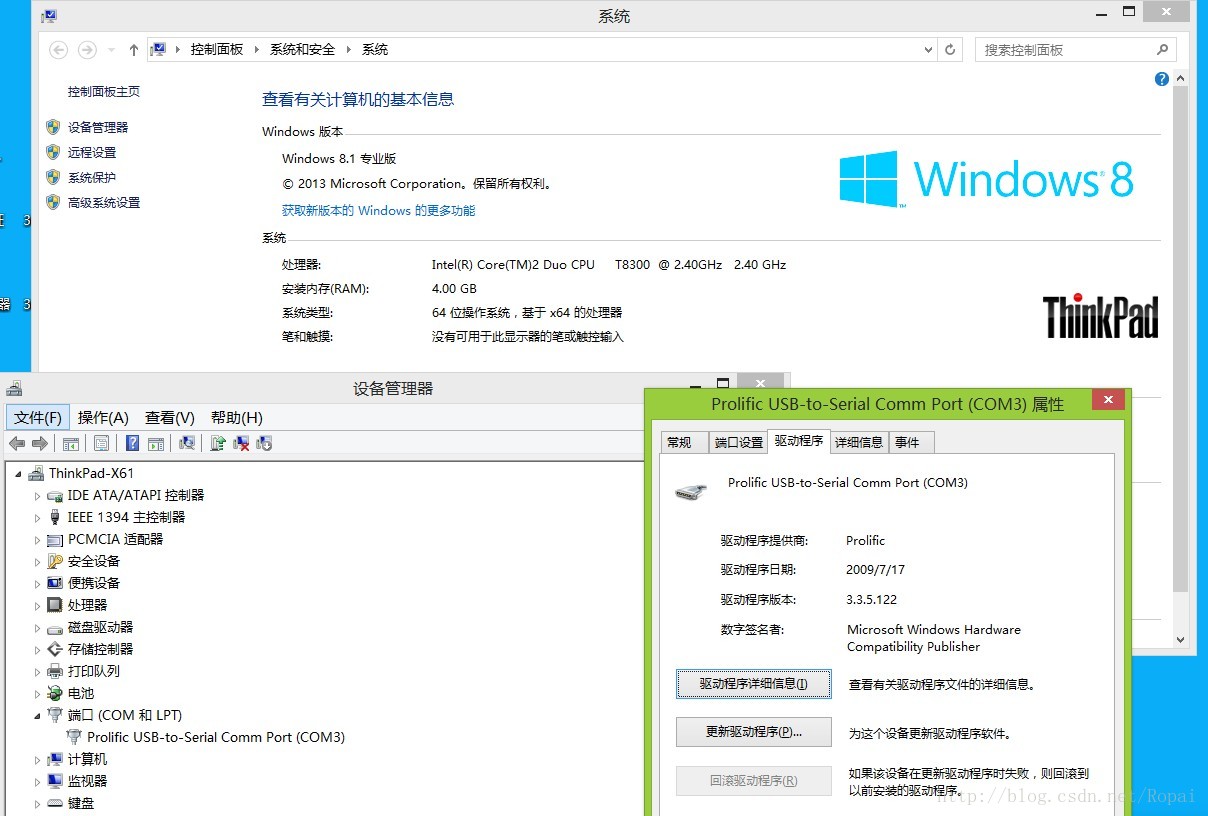Screen dimensions: 1208x816
Task: Expand IDE ATA/ATAPI 控制器 node
Action: click(x=38, y=495)
